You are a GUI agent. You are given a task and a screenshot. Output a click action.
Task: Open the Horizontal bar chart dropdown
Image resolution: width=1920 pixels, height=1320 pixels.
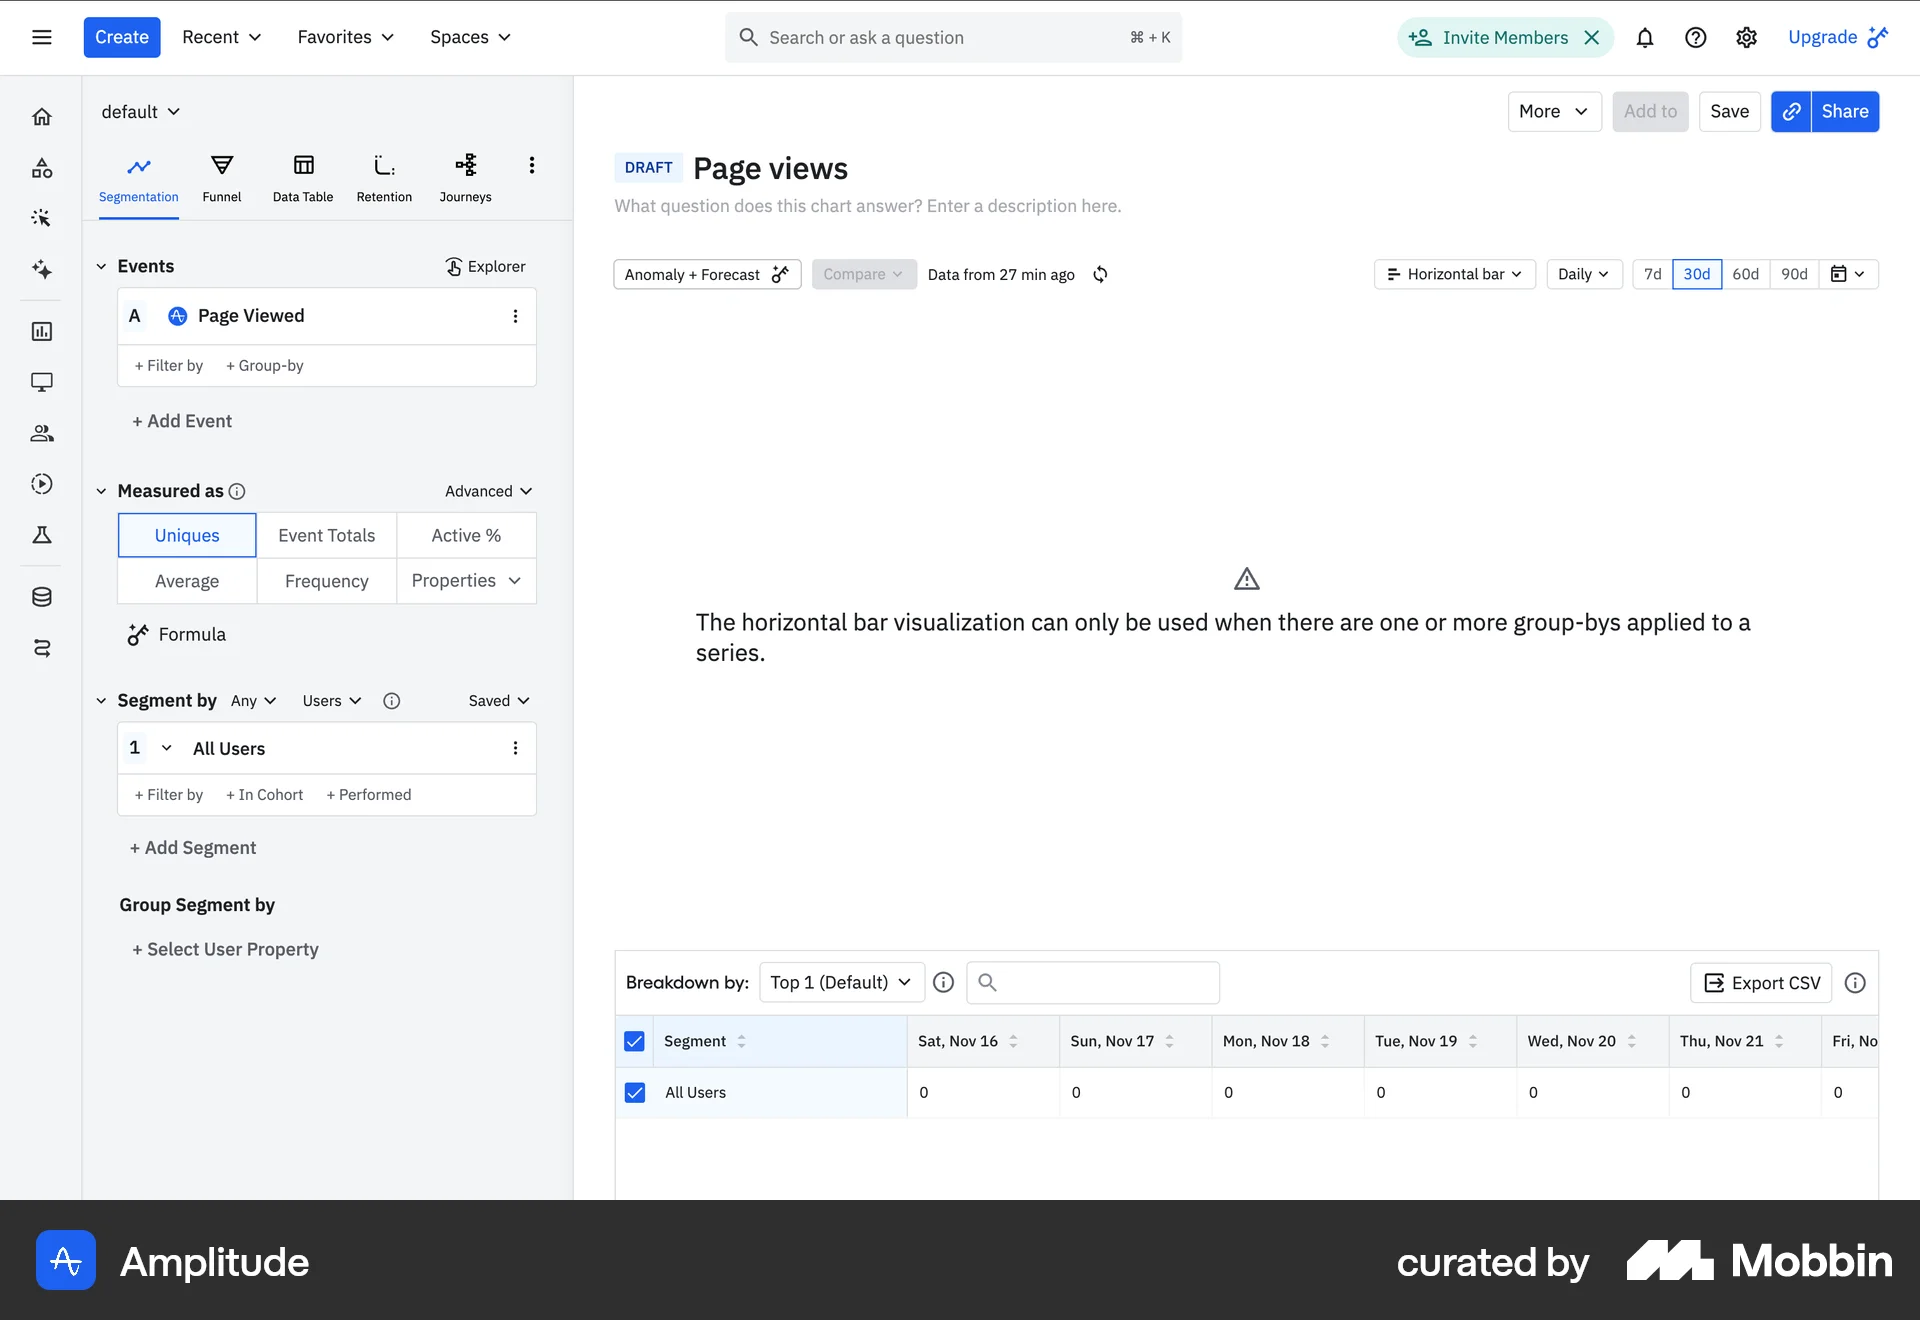1454,274
